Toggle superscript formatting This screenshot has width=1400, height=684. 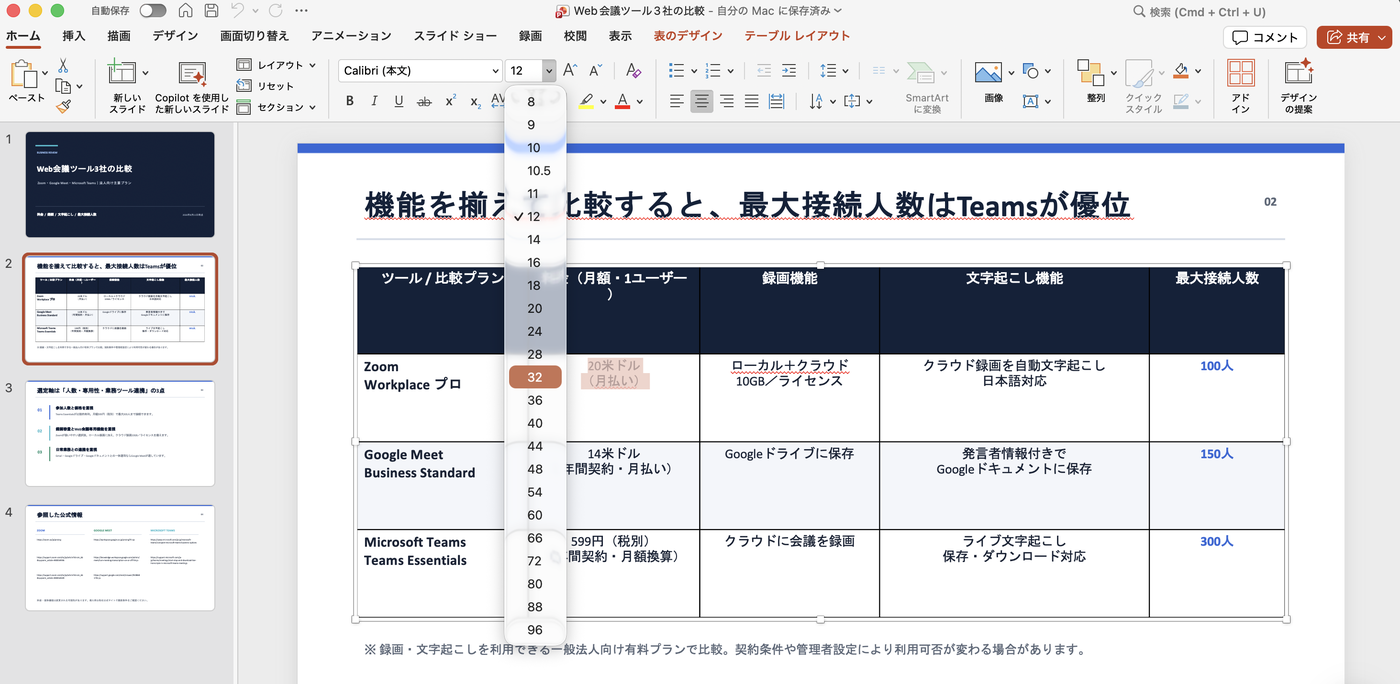point(450,101)
